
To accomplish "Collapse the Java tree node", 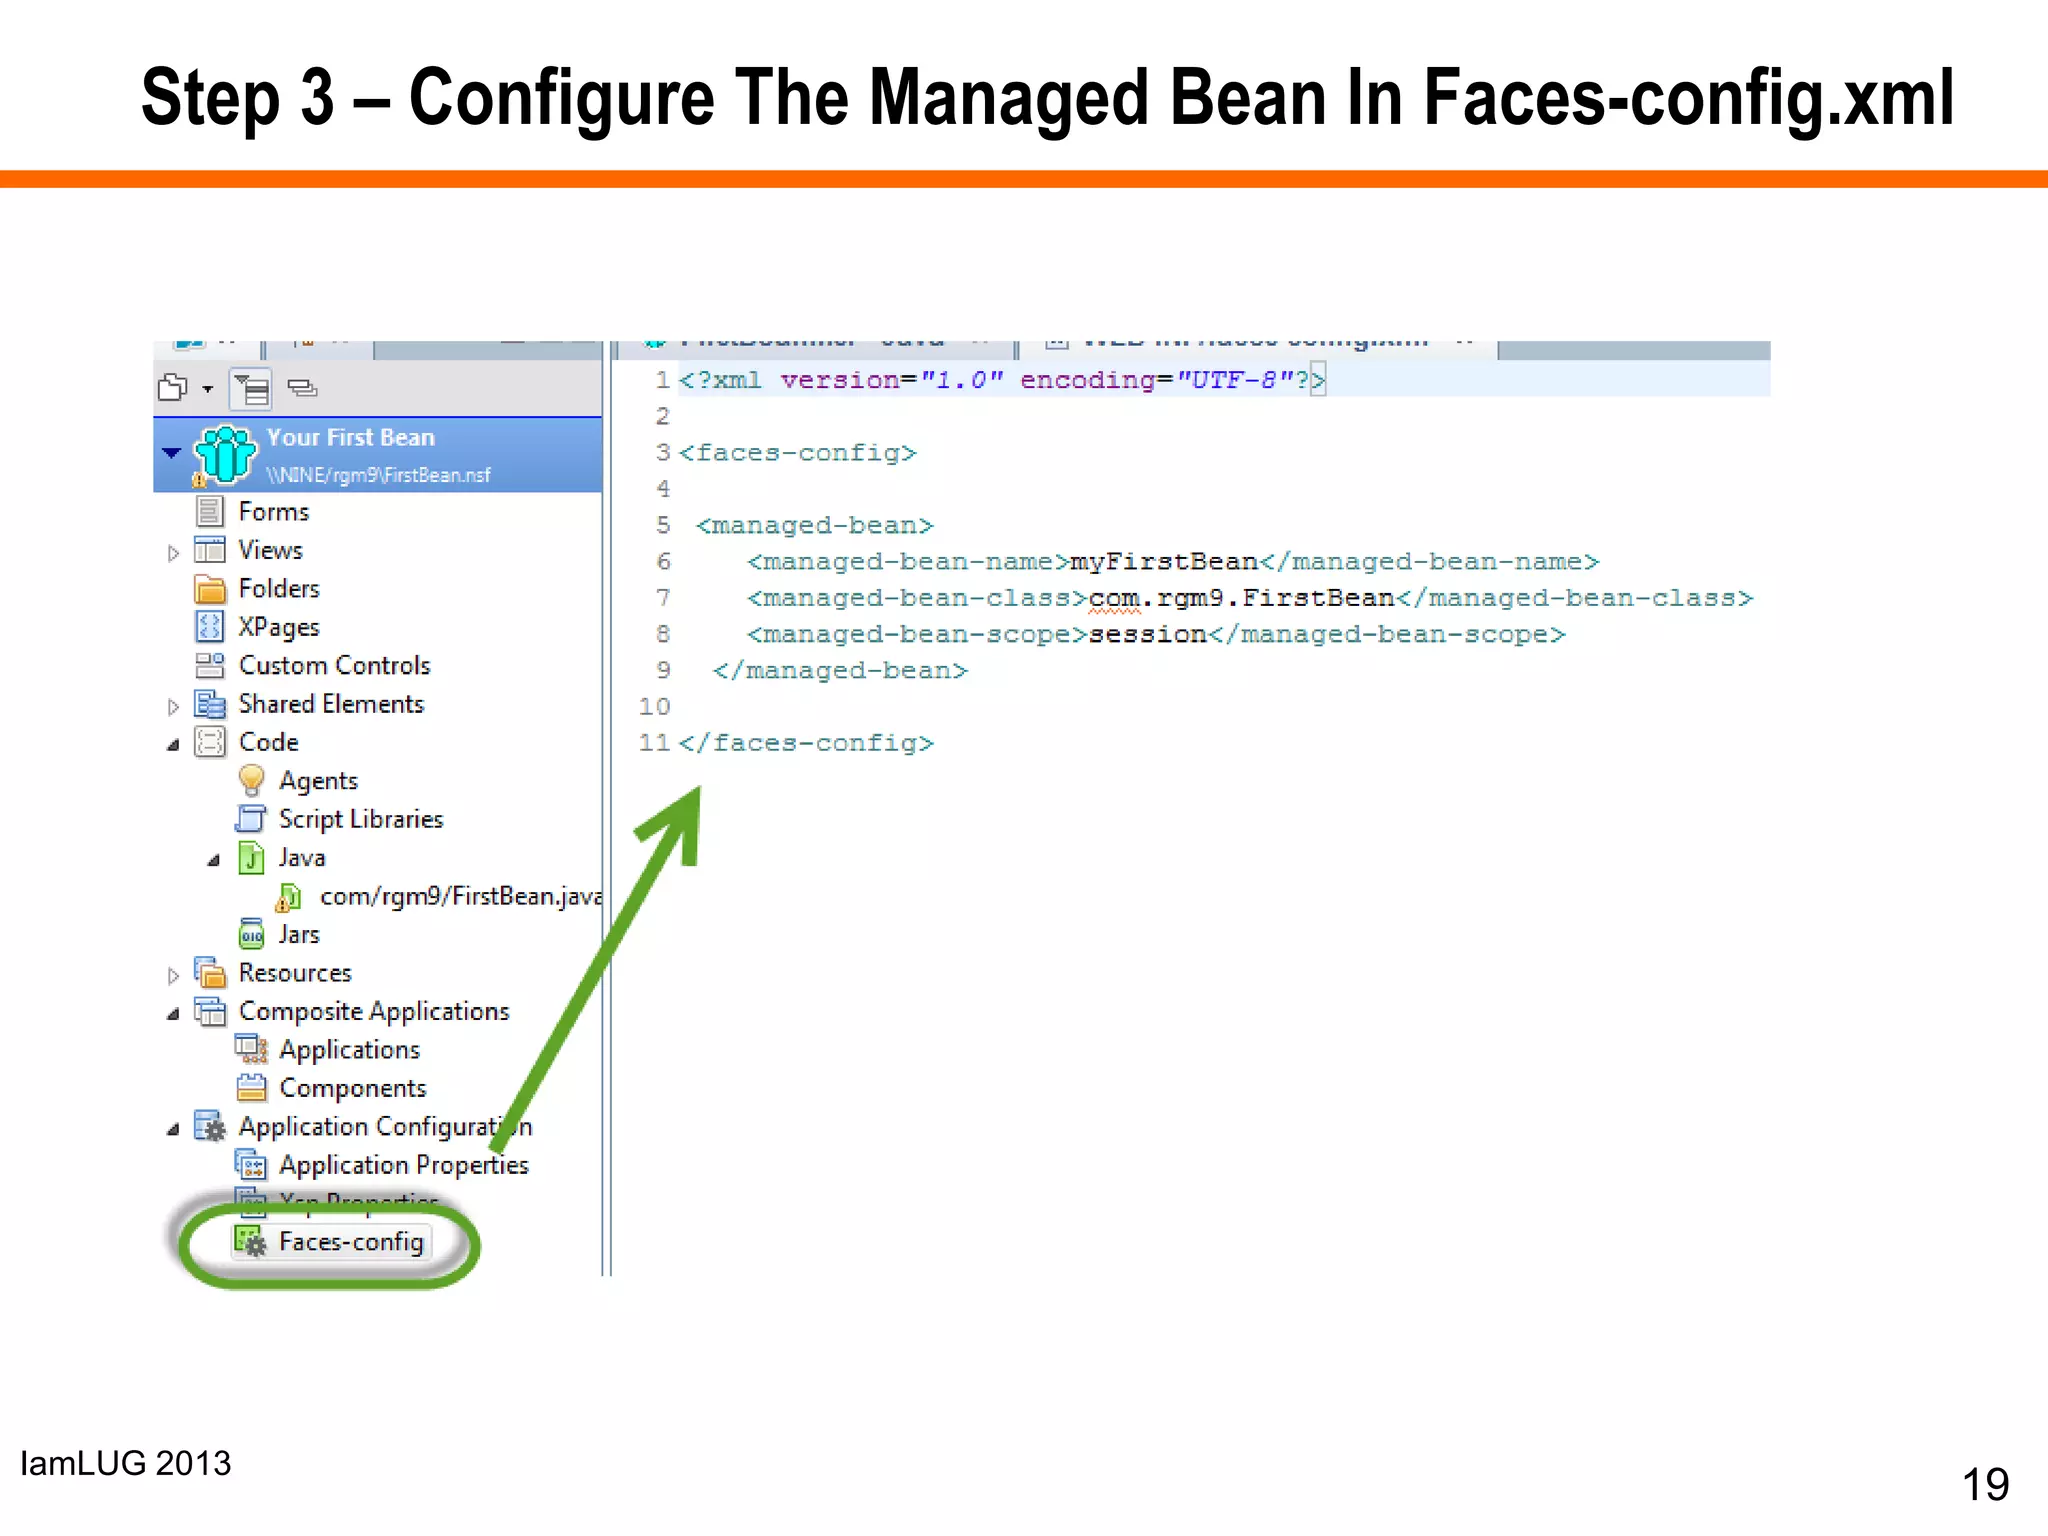I will click(213, 859).
